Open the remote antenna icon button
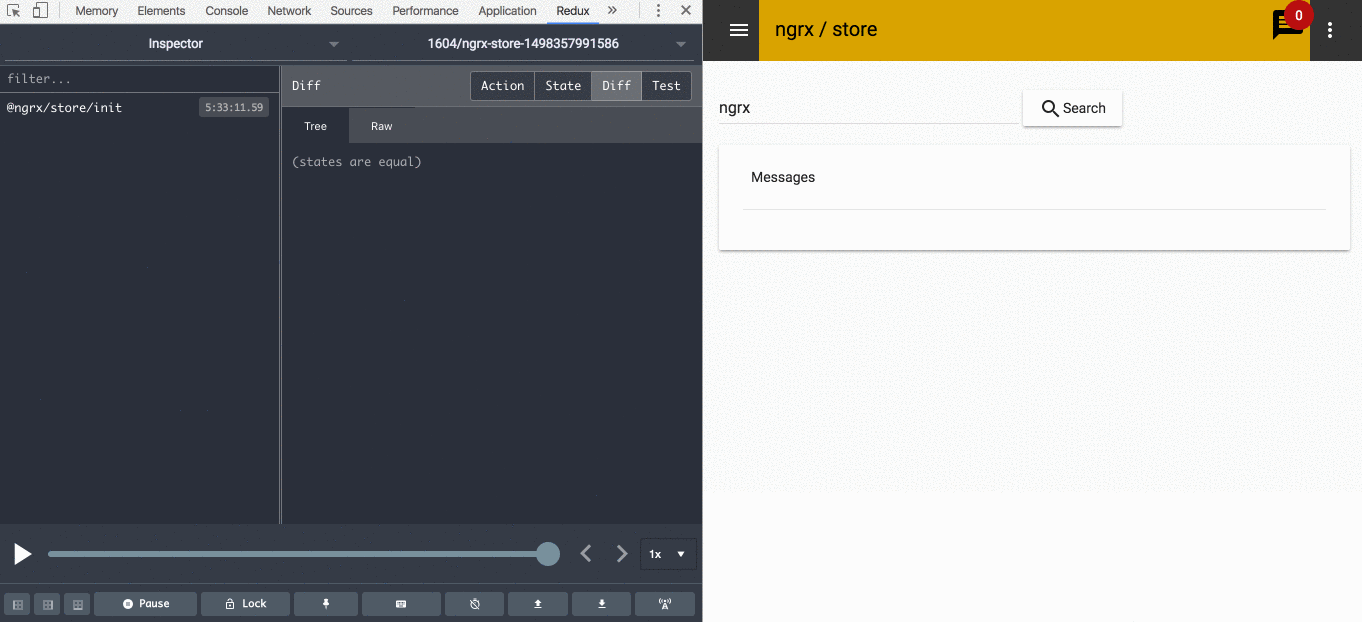1362x622 pixels. [665, 604]
